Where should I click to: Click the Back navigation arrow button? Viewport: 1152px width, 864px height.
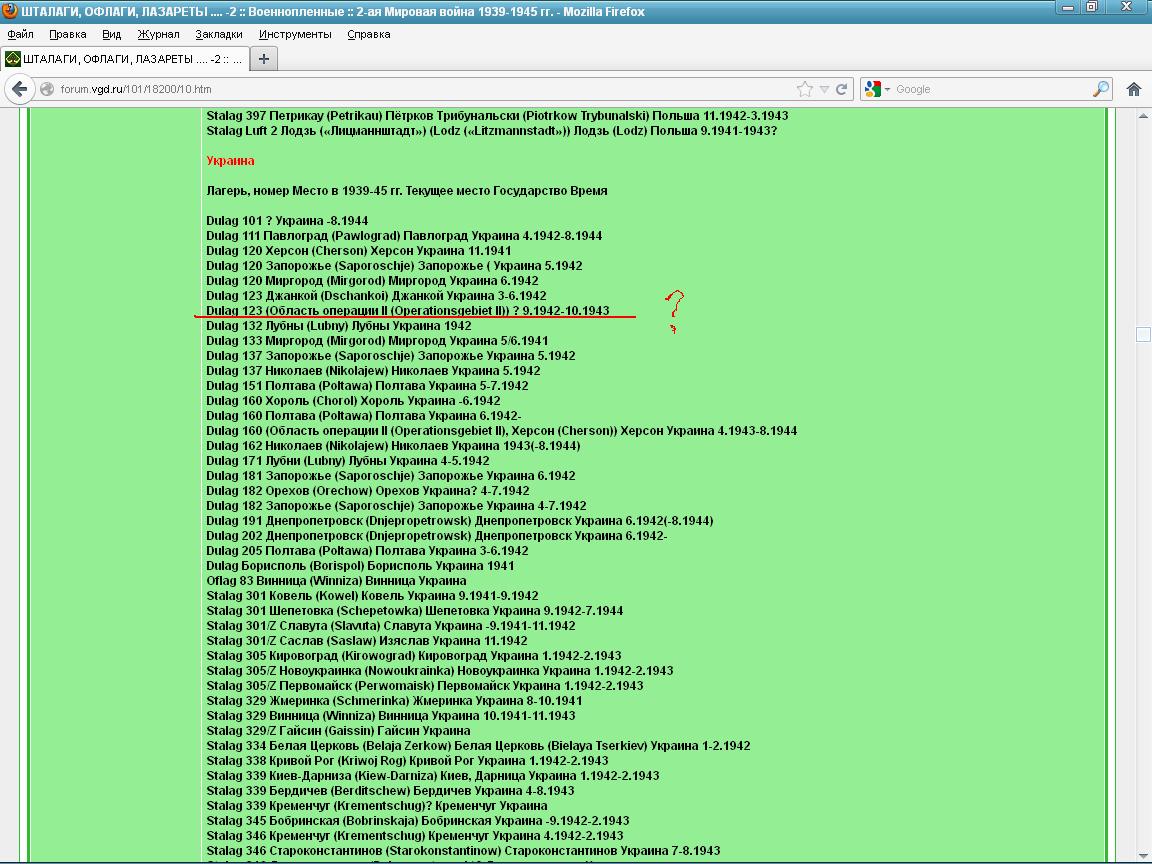point(19,89)
